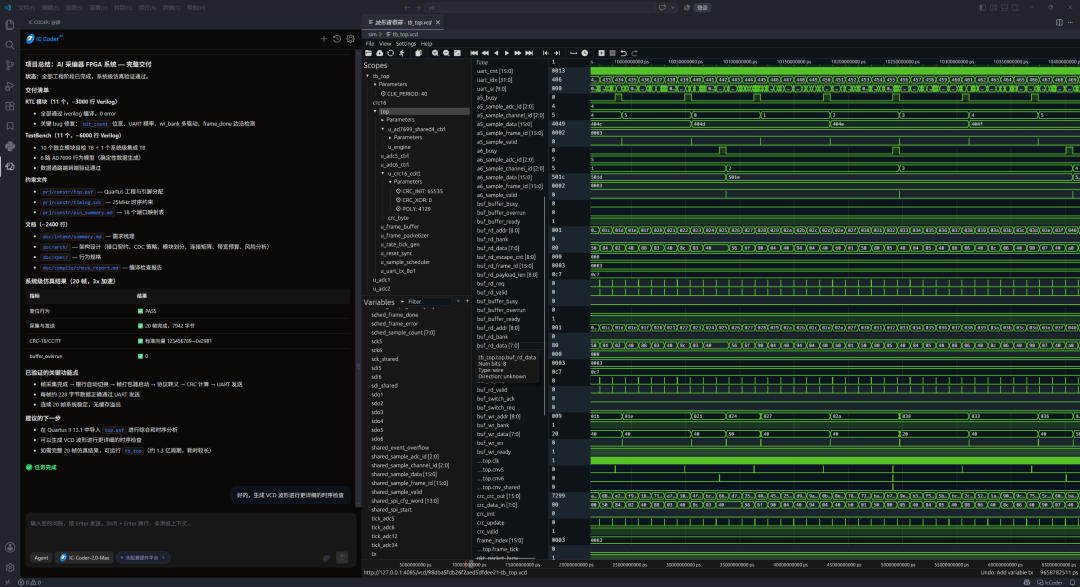Collapse the u_crc16_ccitt scope node

pyautogui.click(x=382, y=173)
